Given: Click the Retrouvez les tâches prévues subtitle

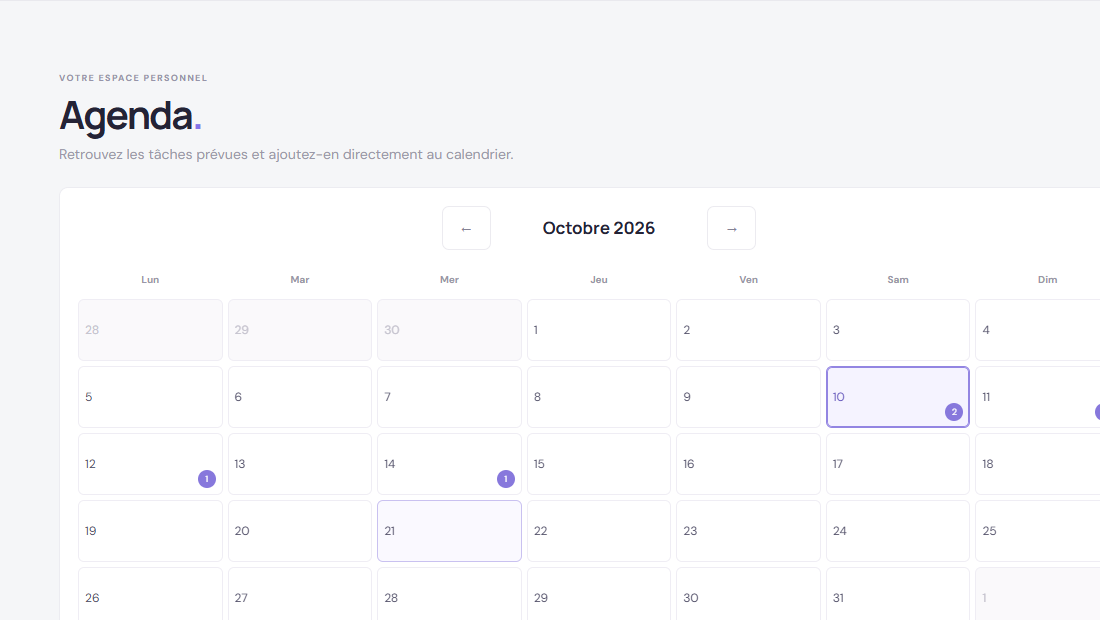Looking at the screenshot, I should (x=286, y=154).
